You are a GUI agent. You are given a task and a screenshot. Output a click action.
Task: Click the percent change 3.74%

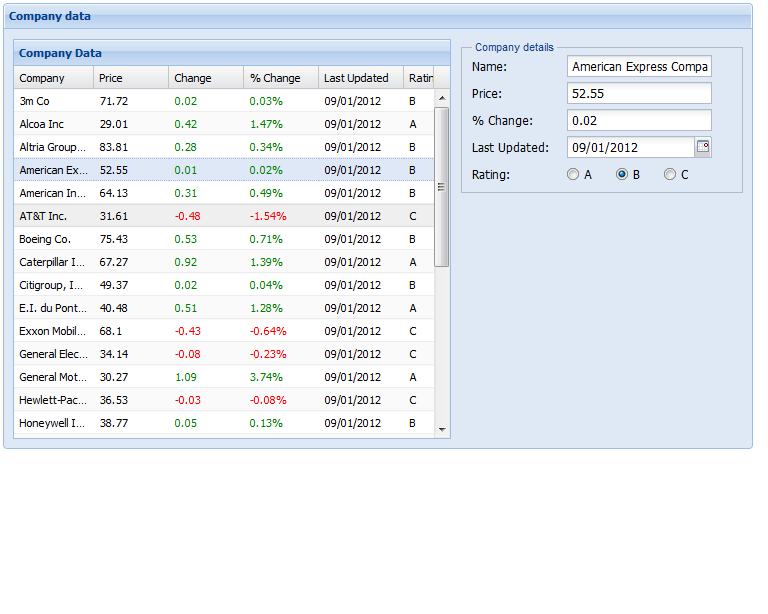point(266,377)
